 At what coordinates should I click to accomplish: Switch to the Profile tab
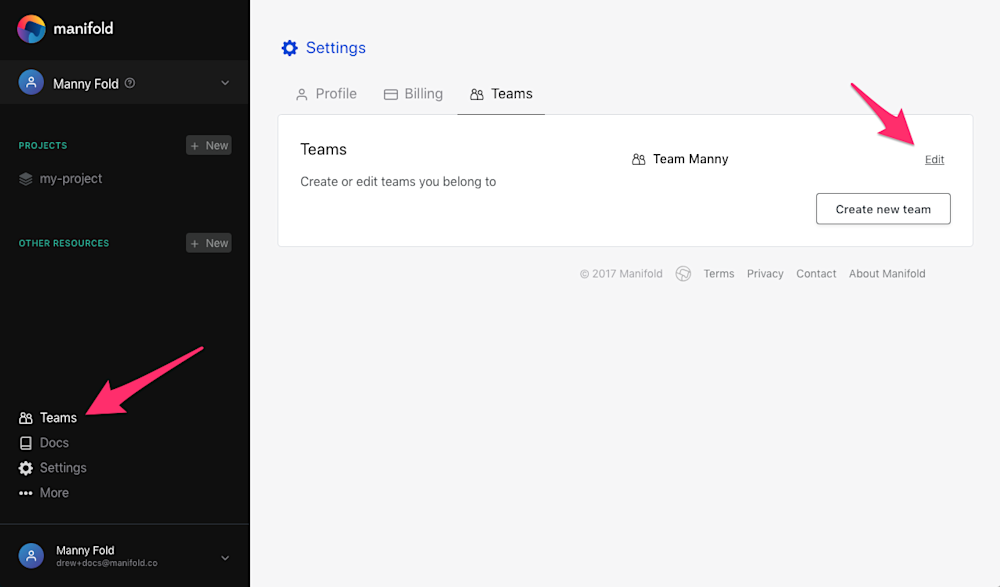(326, 94)
